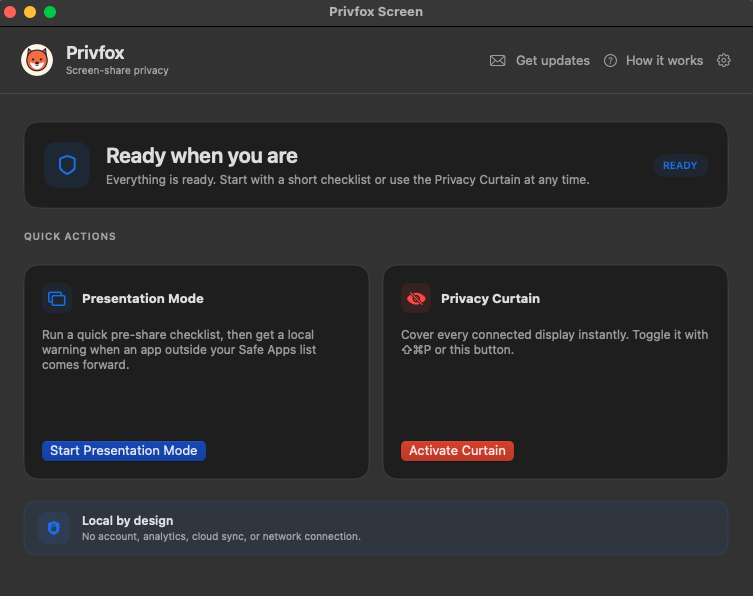Viewport: 753px width, 596px height.
Task: Click the "Ready when you are" heading
Action: tap(202, 156)
